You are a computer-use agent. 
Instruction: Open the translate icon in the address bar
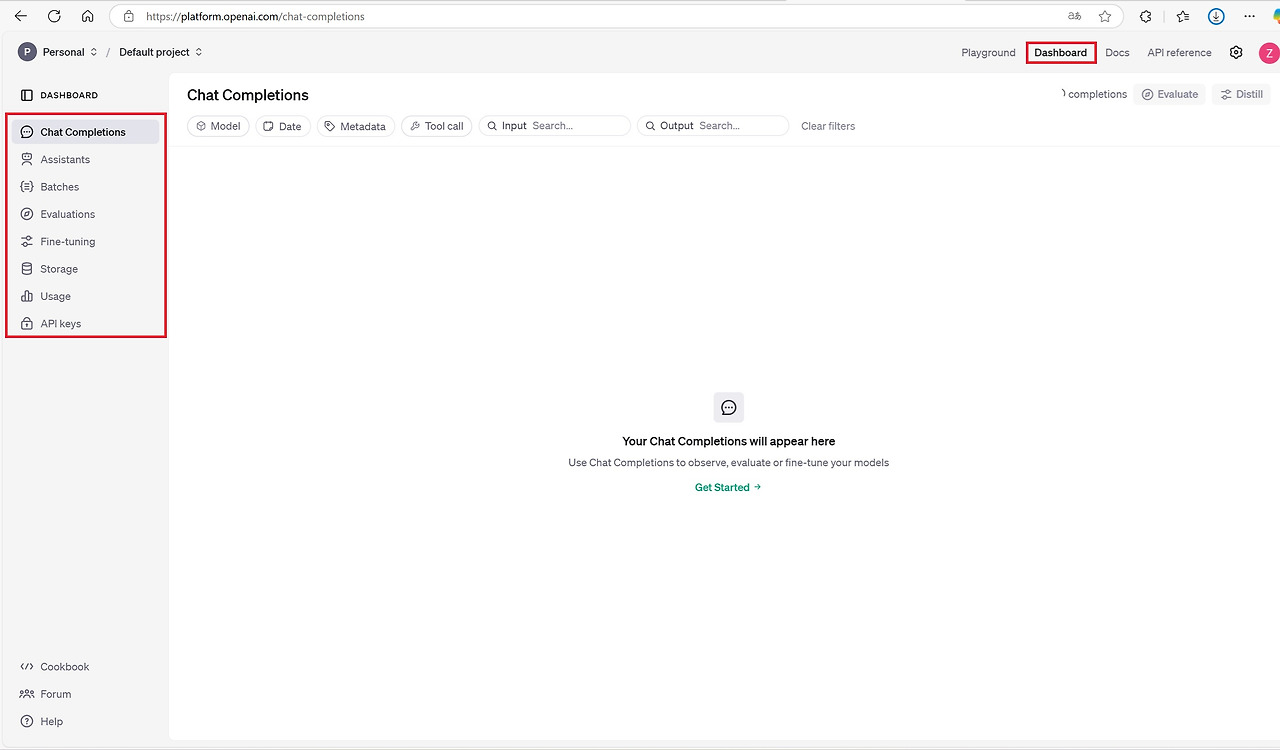tap(1075, 16)
